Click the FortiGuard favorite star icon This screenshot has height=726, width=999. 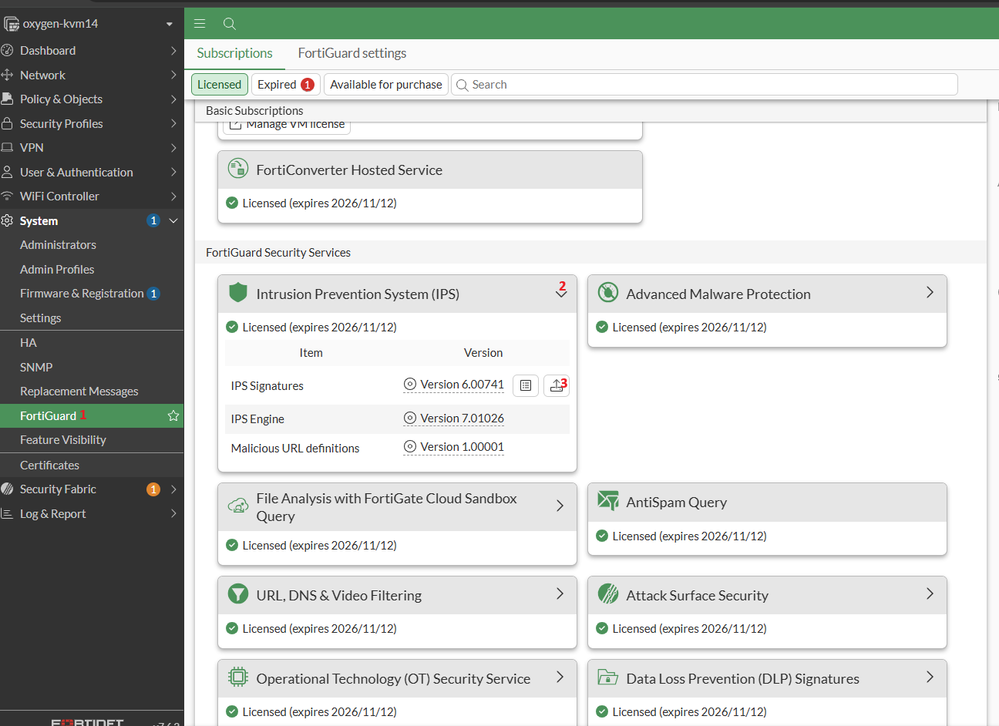[173, 415]
